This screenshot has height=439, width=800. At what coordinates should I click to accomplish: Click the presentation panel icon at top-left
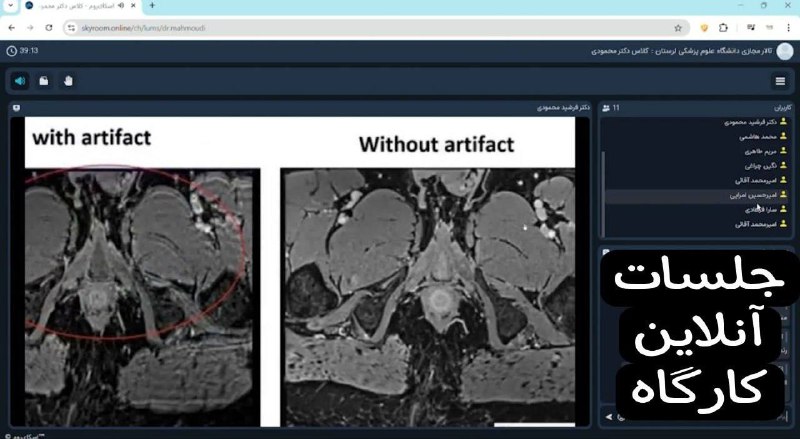tap(15, 107)
